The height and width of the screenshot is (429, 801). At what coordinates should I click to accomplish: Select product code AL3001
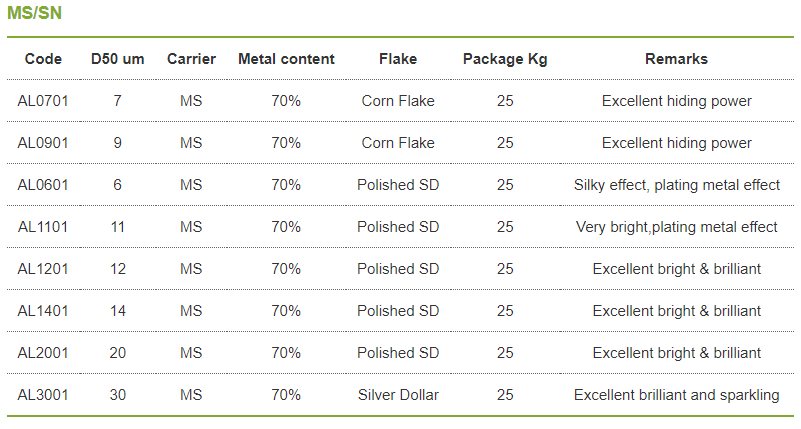(x=43, y=394)
